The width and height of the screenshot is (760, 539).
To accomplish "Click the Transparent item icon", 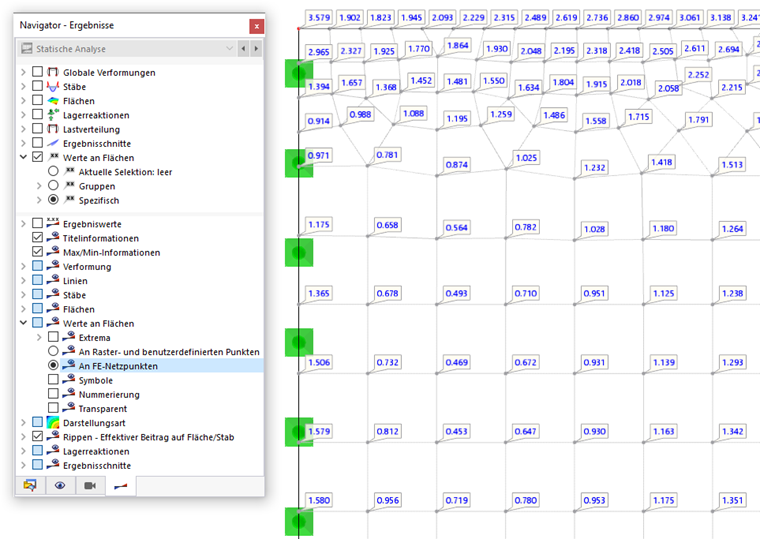I will pyautogui.click(x=69, y=408).
